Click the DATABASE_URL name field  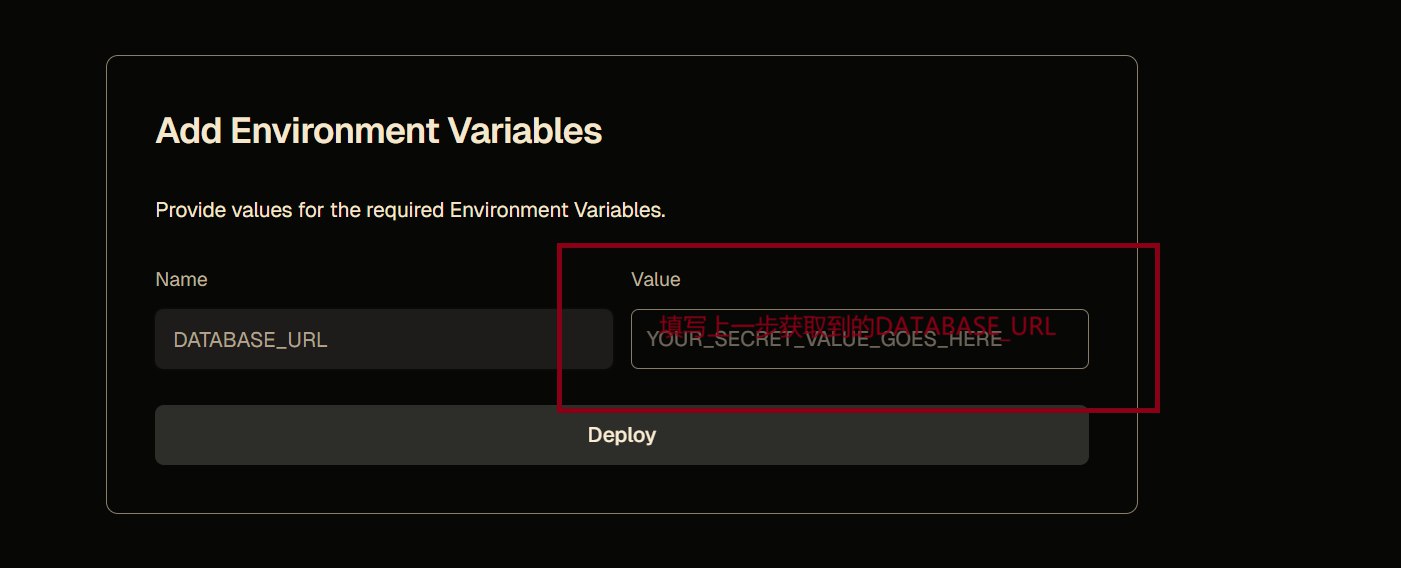click(383, 339)
